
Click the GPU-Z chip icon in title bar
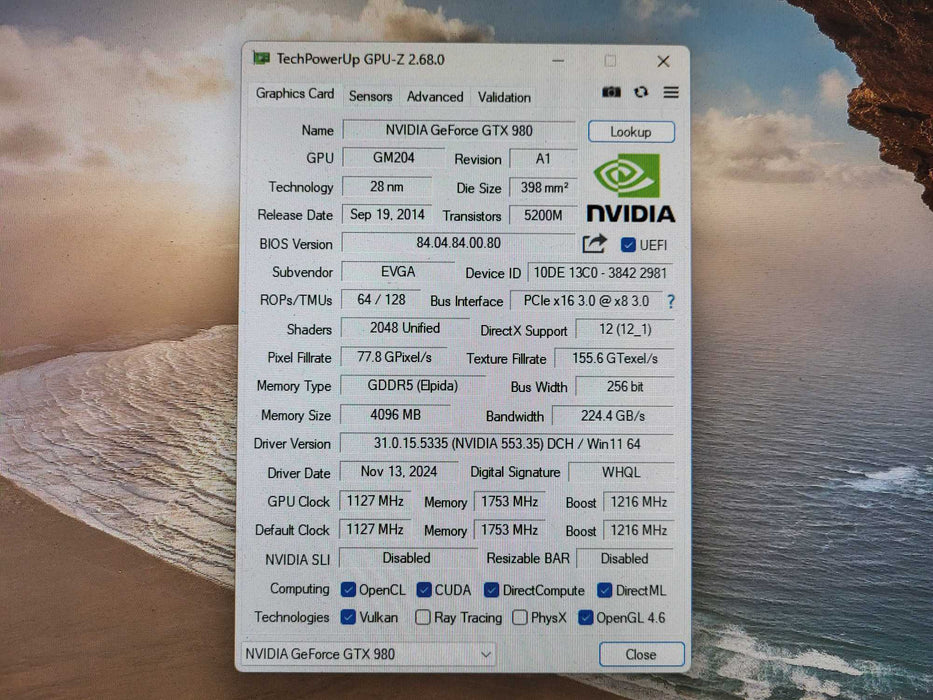click(263, 60)
